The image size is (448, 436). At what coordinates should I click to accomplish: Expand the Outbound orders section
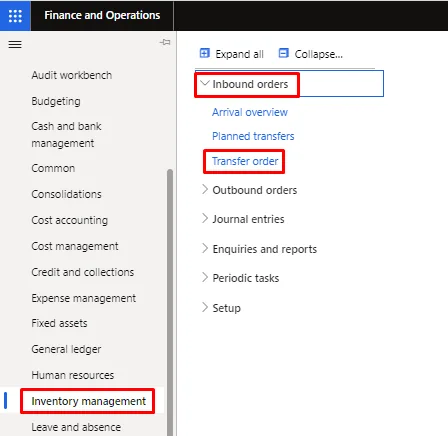[205, 189]
